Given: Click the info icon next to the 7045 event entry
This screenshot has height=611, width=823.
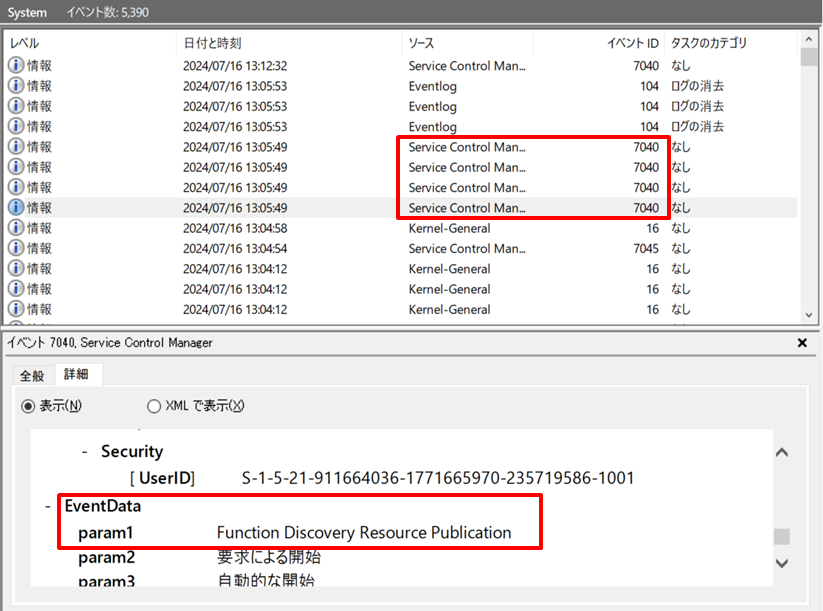Looking at the screenshot, I should coord(13,248).
